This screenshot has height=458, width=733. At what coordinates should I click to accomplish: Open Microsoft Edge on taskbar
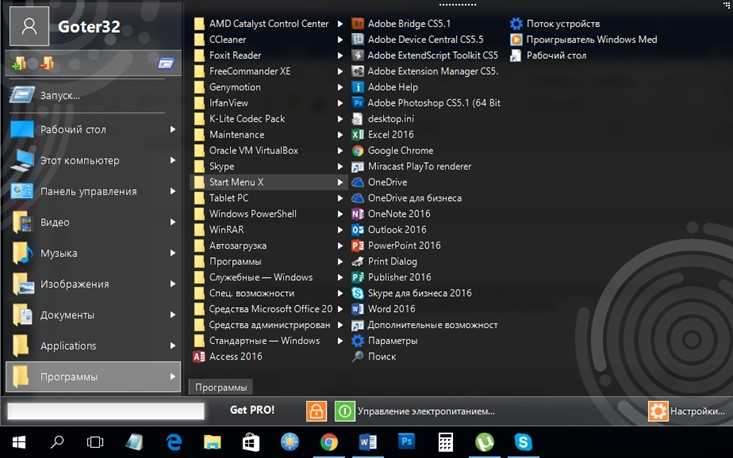pos(173,442)
